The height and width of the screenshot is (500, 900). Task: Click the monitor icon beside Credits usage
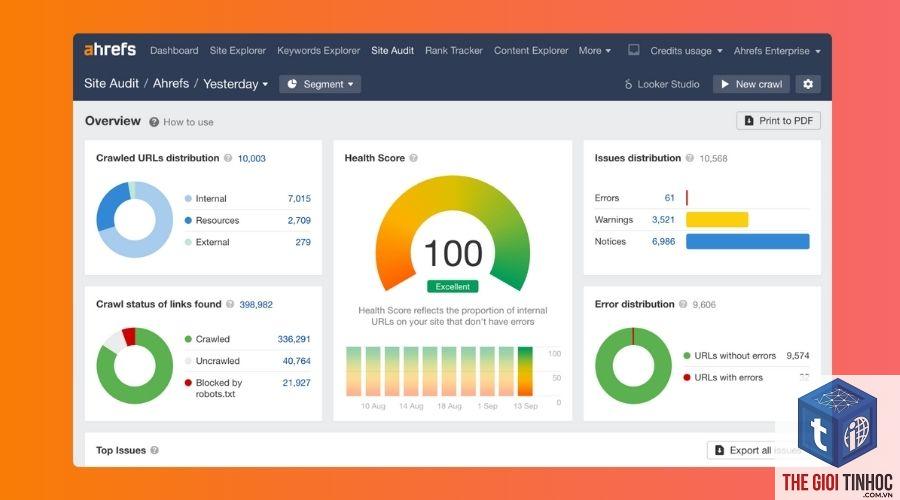[634, 50]
